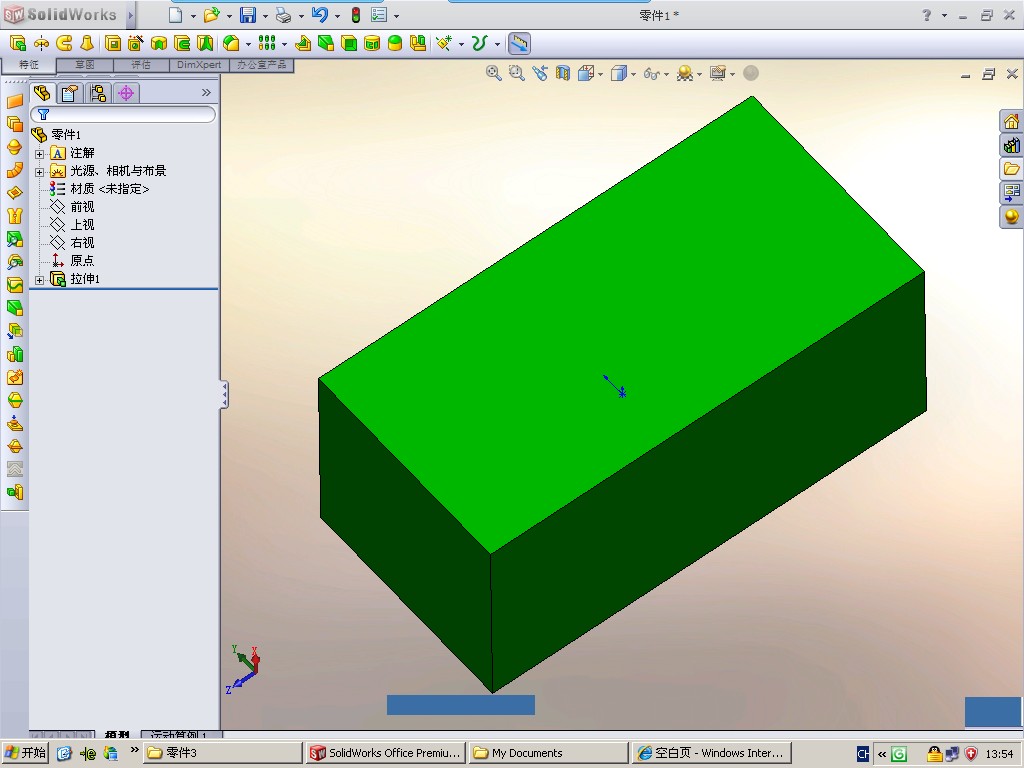The height and width of the screenshot is (768, 1024).
Task: Open the Save dropdown arrow
Action: pos(265,16)
